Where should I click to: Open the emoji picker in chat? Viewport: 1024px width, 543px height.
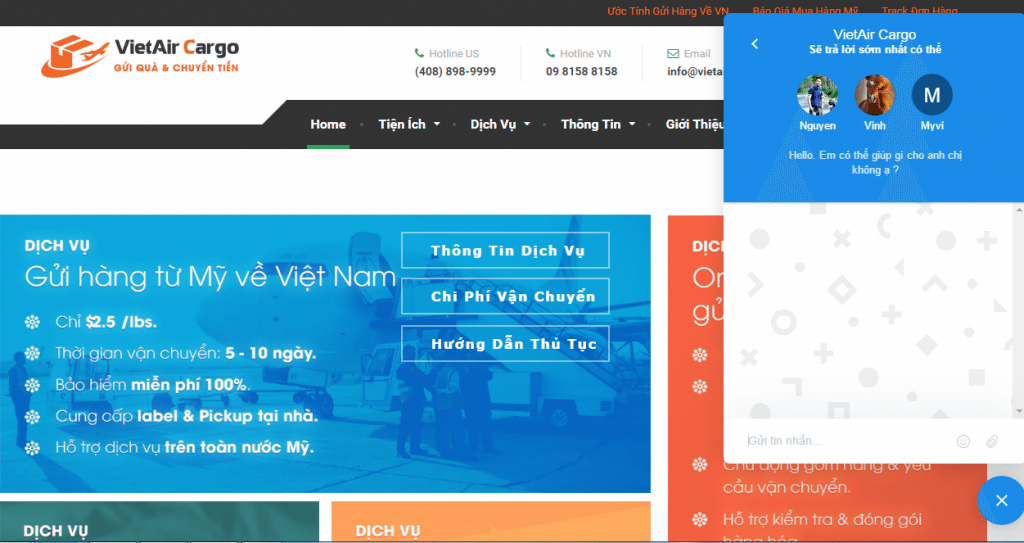click(x=963, y=441)
